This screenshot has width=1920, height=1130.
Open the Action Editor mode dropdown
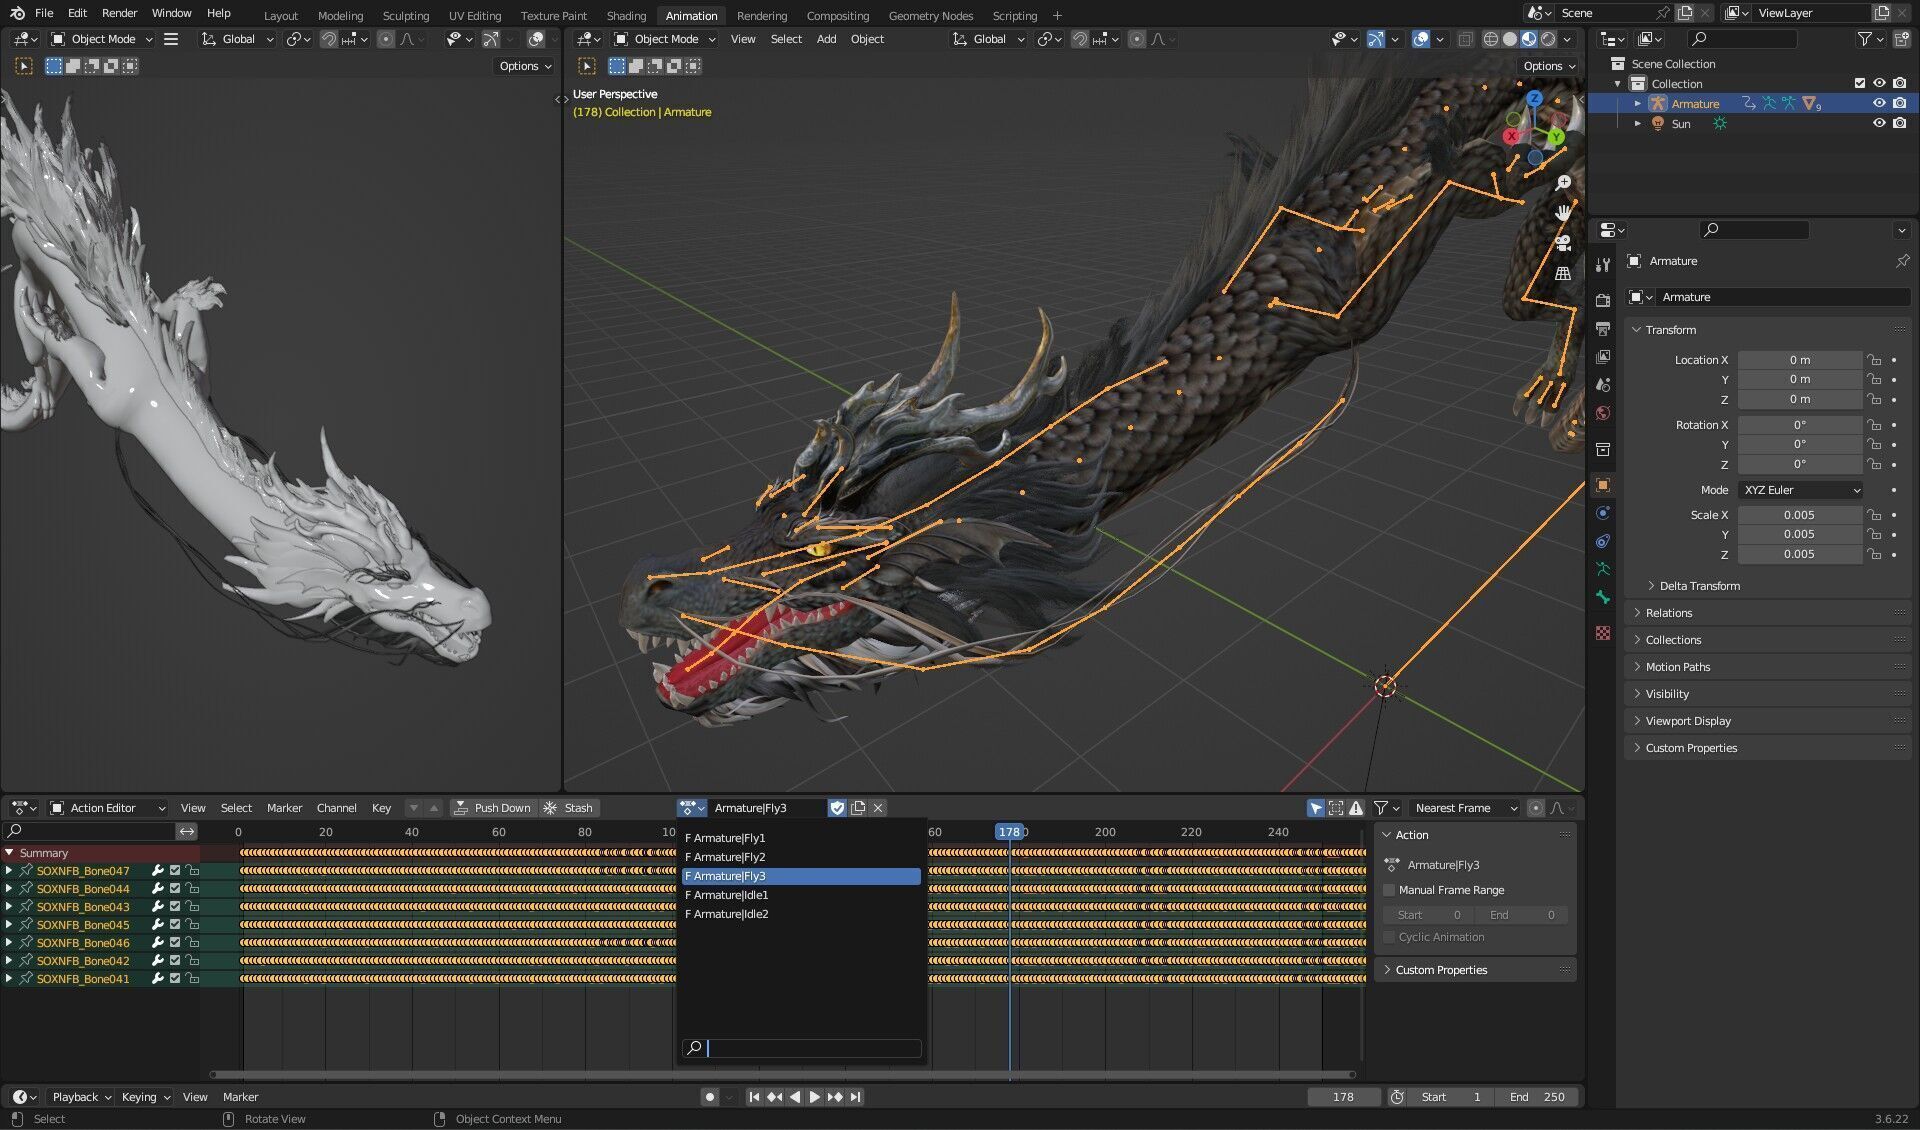point(108,808)
